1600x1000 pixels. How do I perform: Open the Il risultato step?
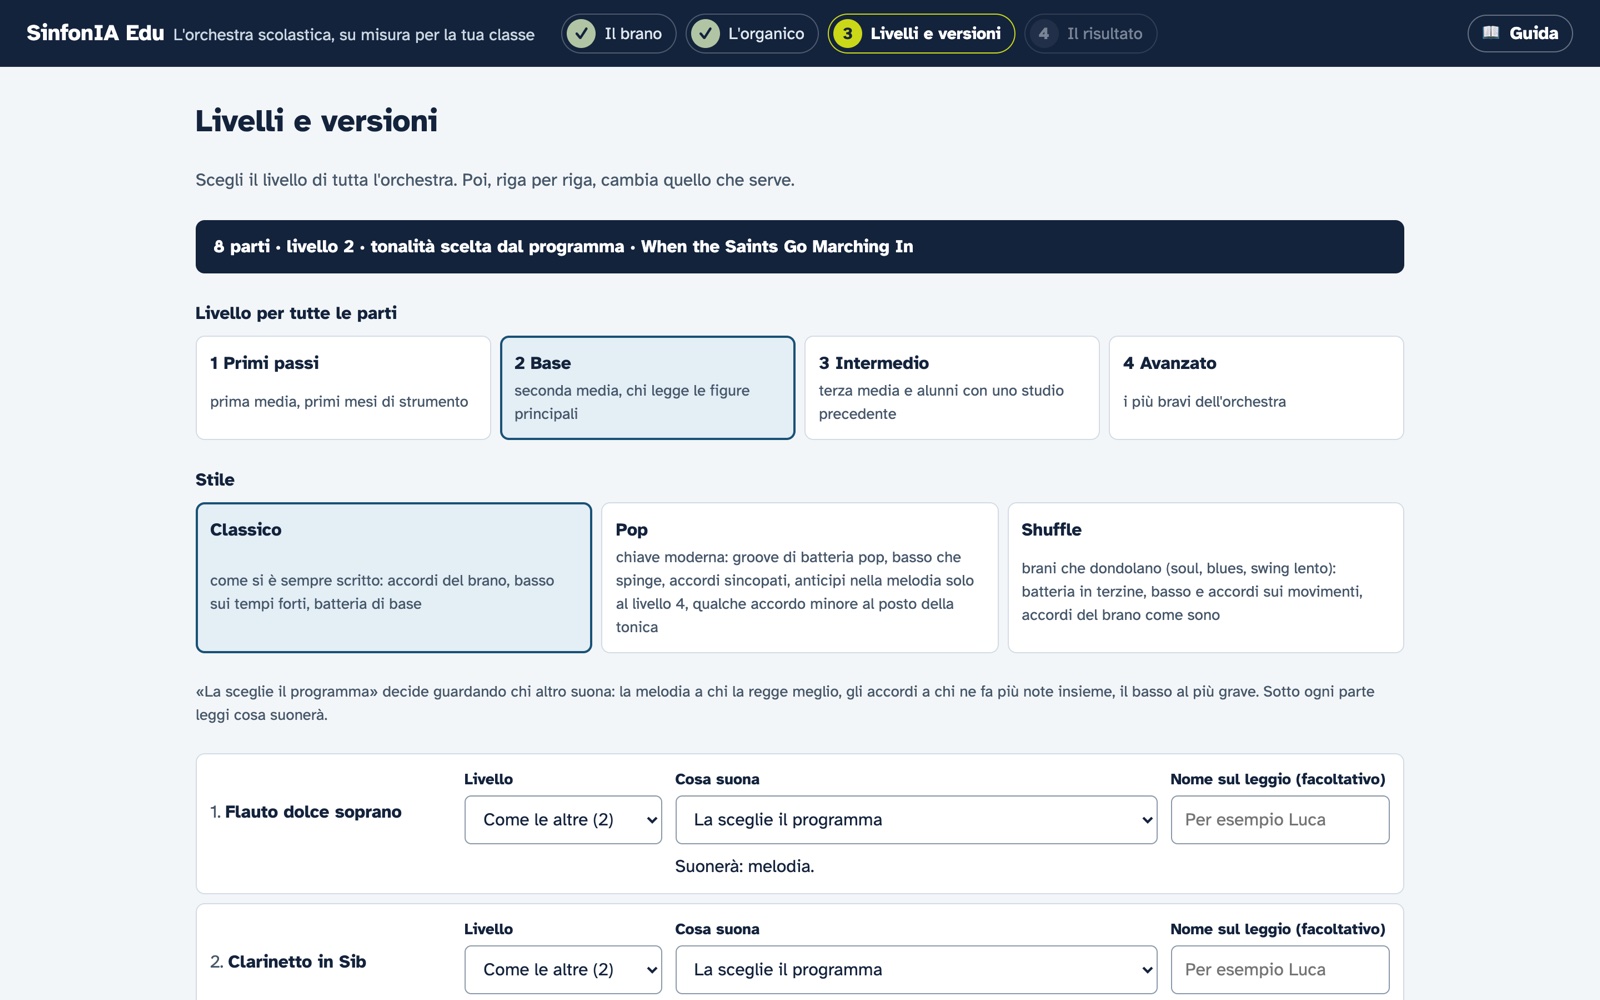(x=1090, y=34)
